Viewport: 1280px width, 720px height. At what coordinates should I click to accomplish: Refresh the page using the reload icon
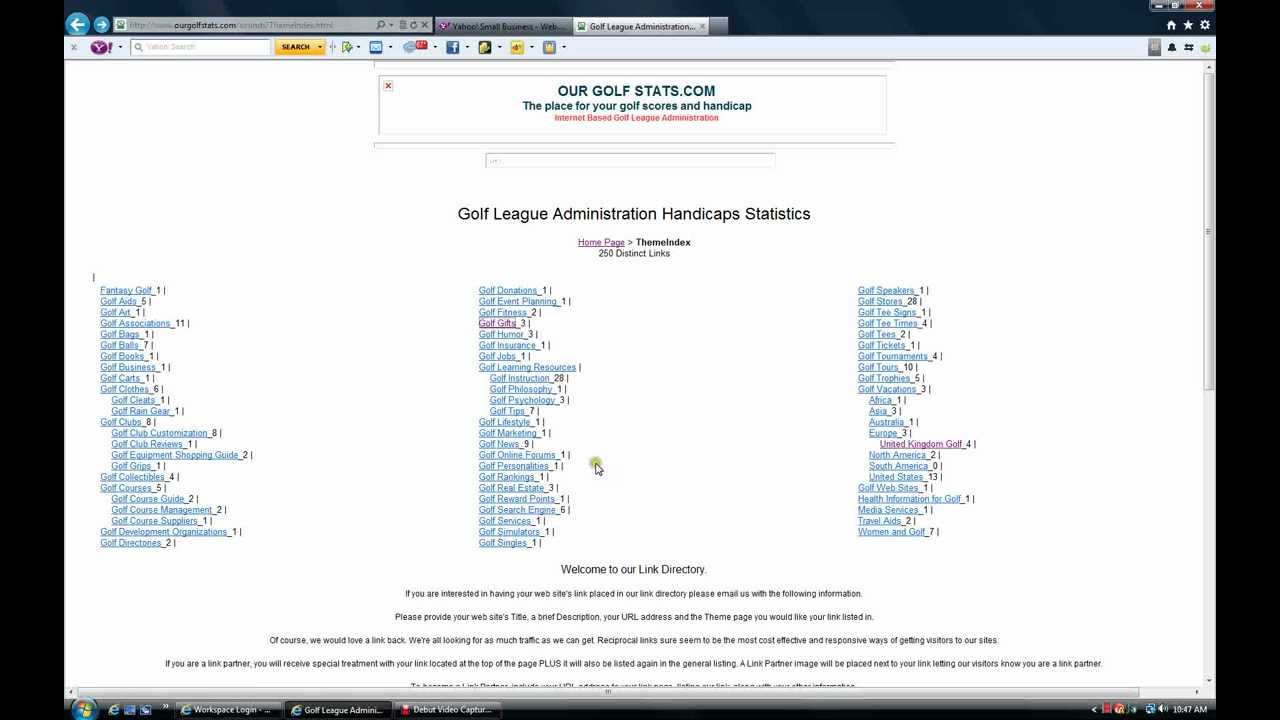tap(413, 25)
